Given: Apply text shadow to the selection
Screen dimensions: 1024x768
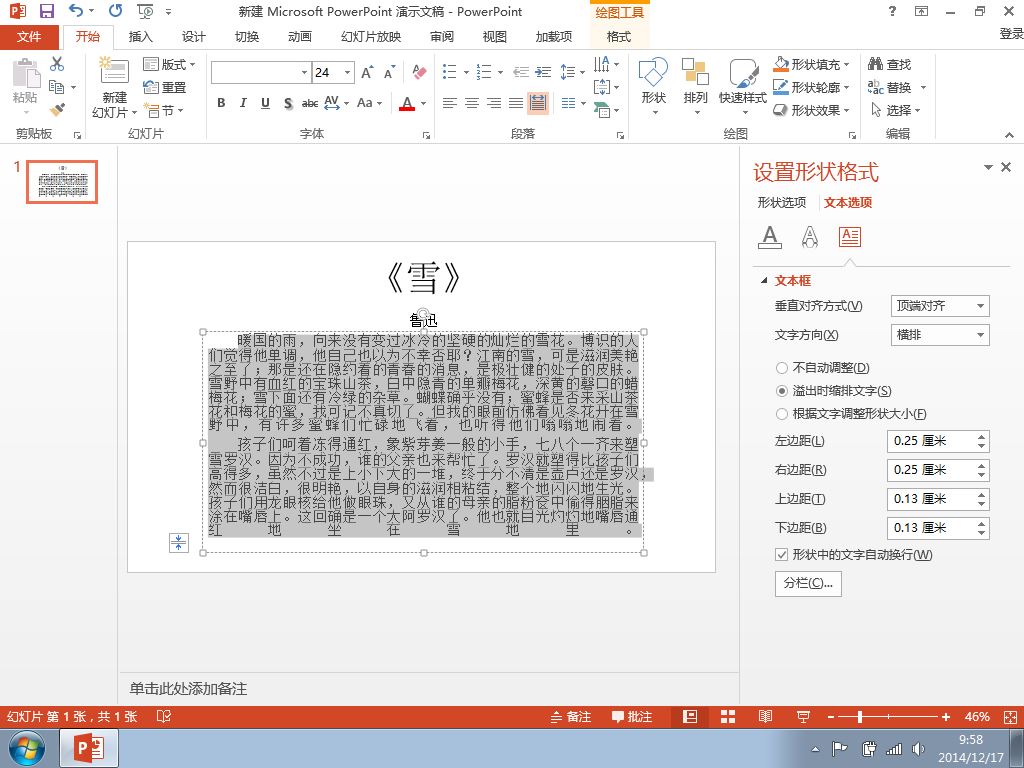Looking at the screenshot, I should [x=288, y=103].
